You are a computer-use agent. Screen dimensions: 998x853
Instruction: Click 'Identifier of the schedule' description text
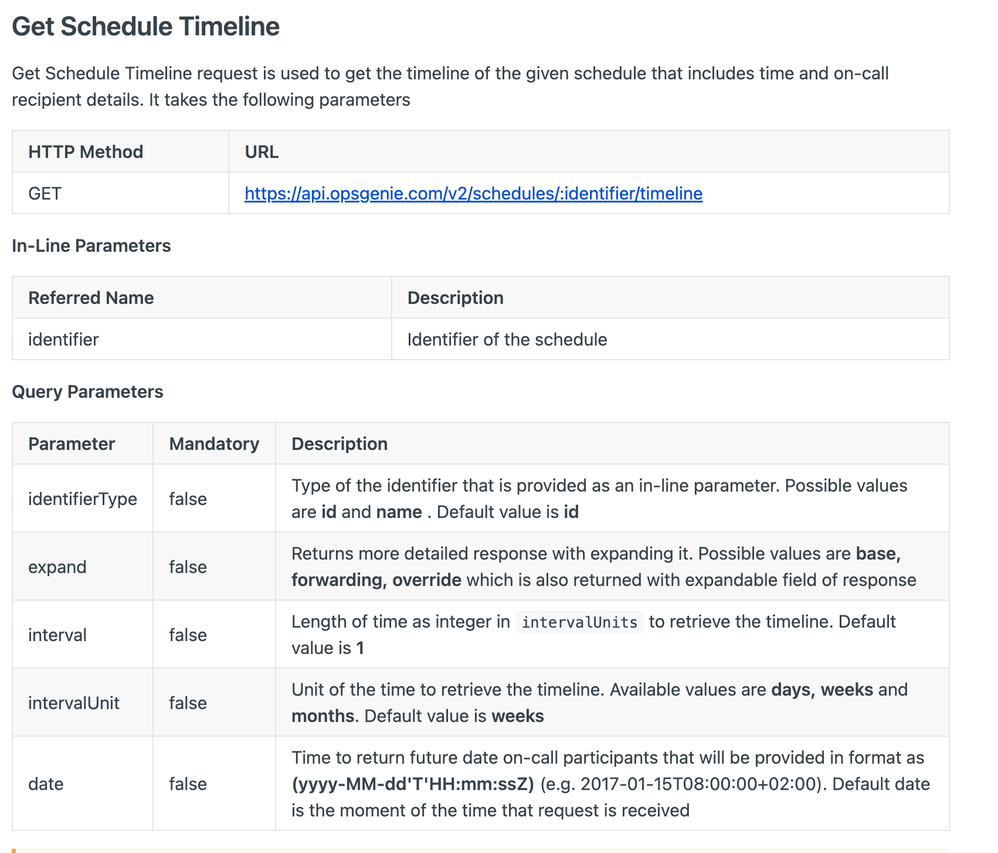(507, 339)
